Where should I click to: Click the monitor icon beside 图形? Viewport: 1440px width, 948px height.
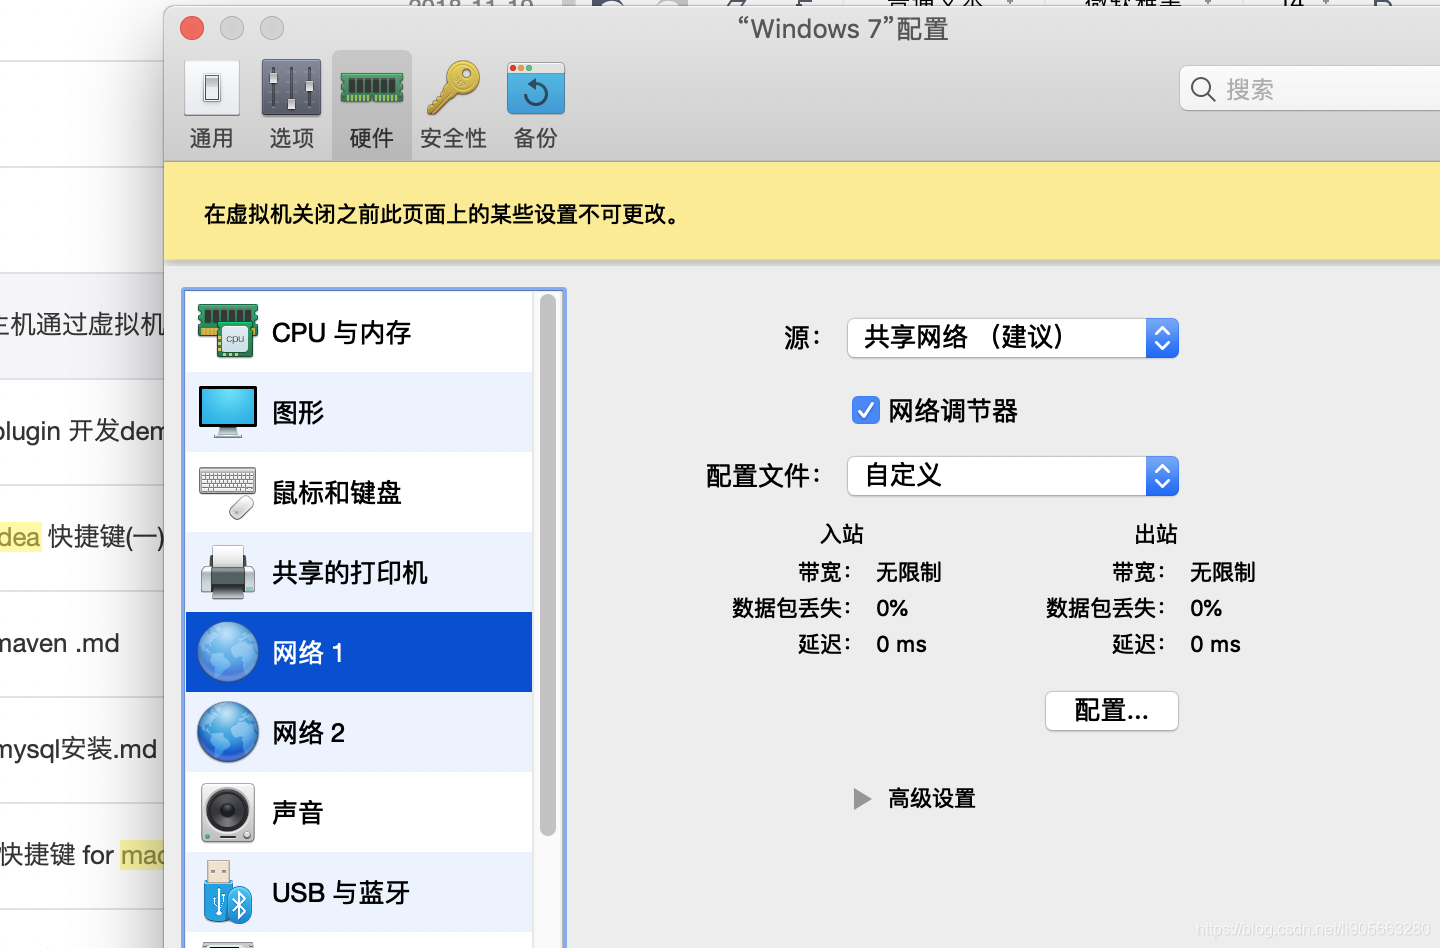pyautogui.click(x=228, y=412)
